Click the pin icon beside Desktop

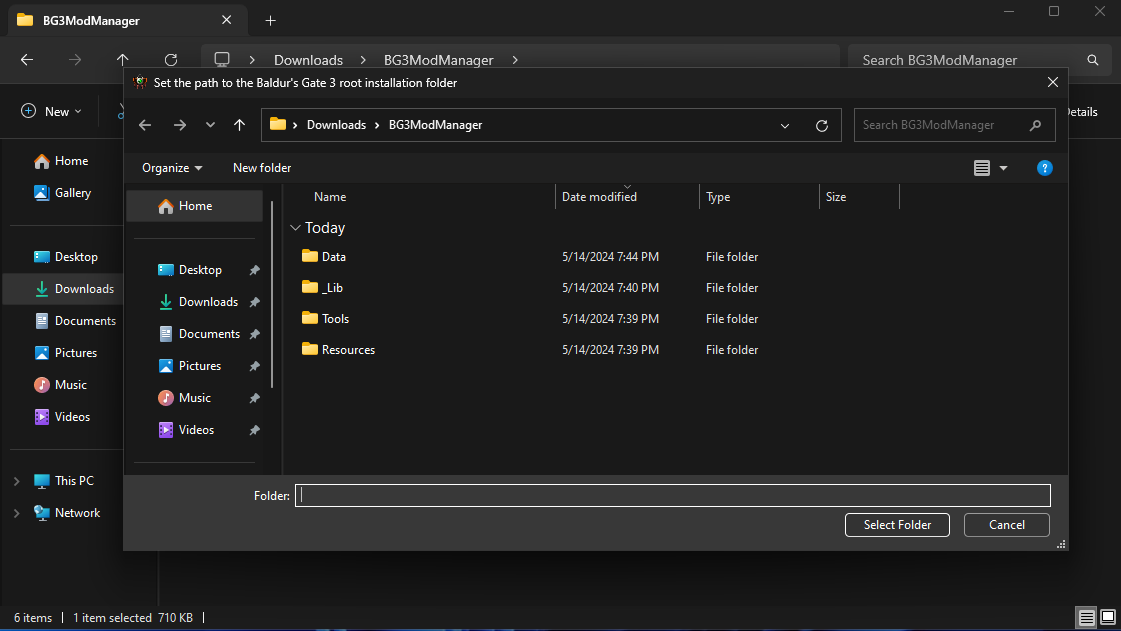tap(255, 270)
